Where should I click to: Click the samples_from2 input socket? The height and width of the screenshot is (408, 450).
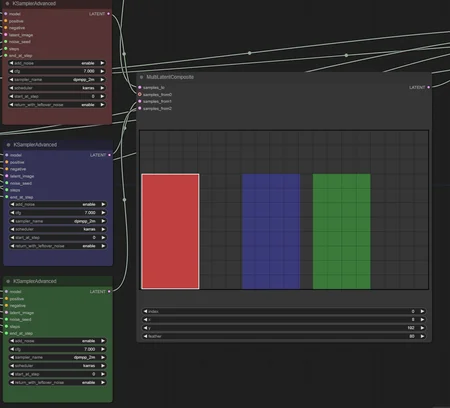click(x=140, y=108)
